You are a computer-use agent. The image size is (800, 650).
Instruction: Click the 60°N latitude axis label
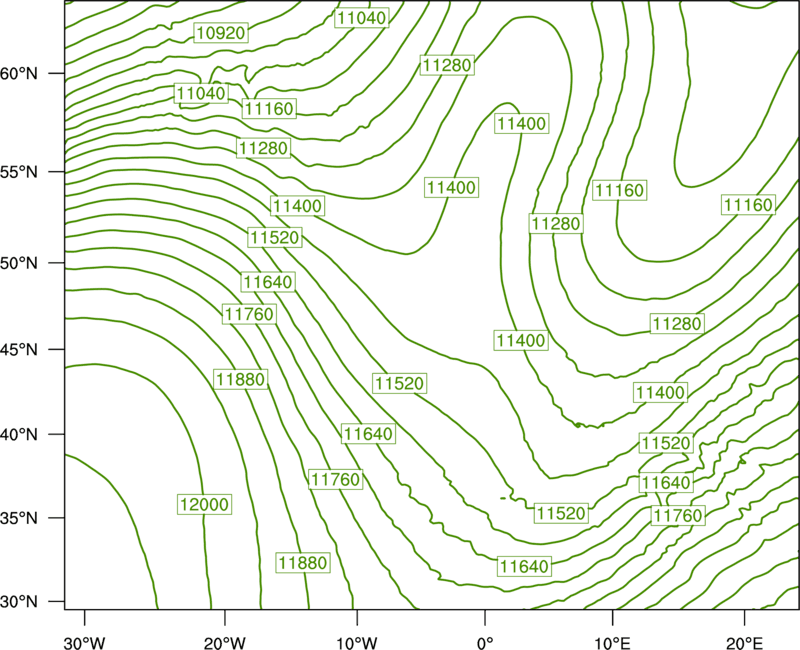tap(19, 73)
